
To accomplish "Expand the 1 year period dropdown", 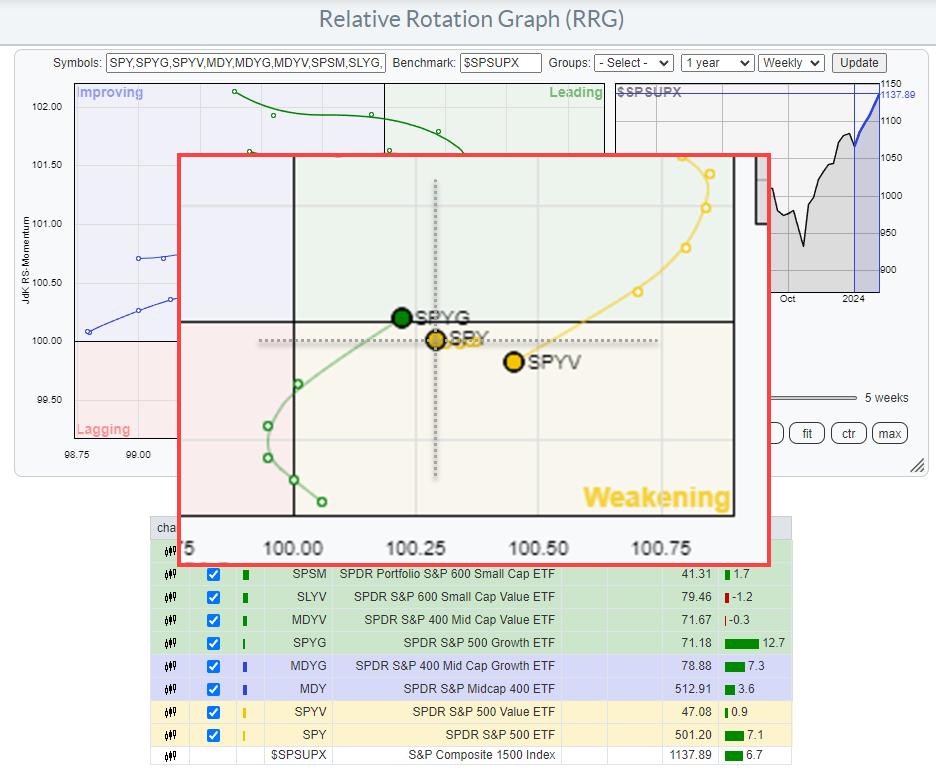I will coord(716,62).
